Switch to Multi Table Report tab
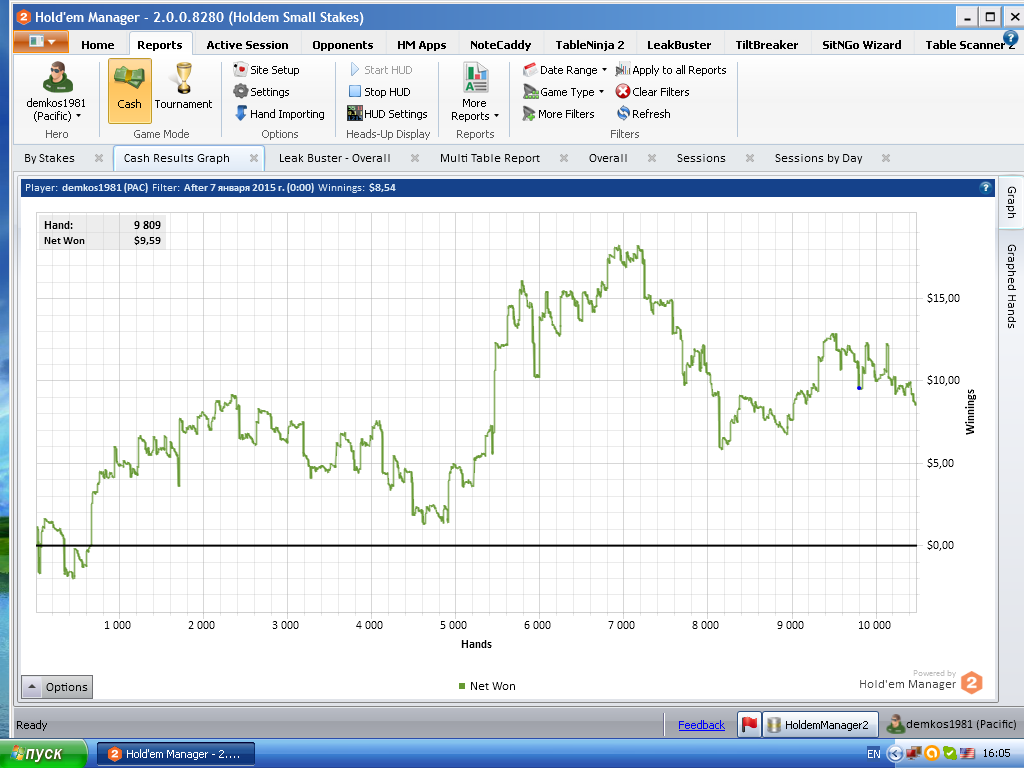1024x768 pixels. coord(490,158)
